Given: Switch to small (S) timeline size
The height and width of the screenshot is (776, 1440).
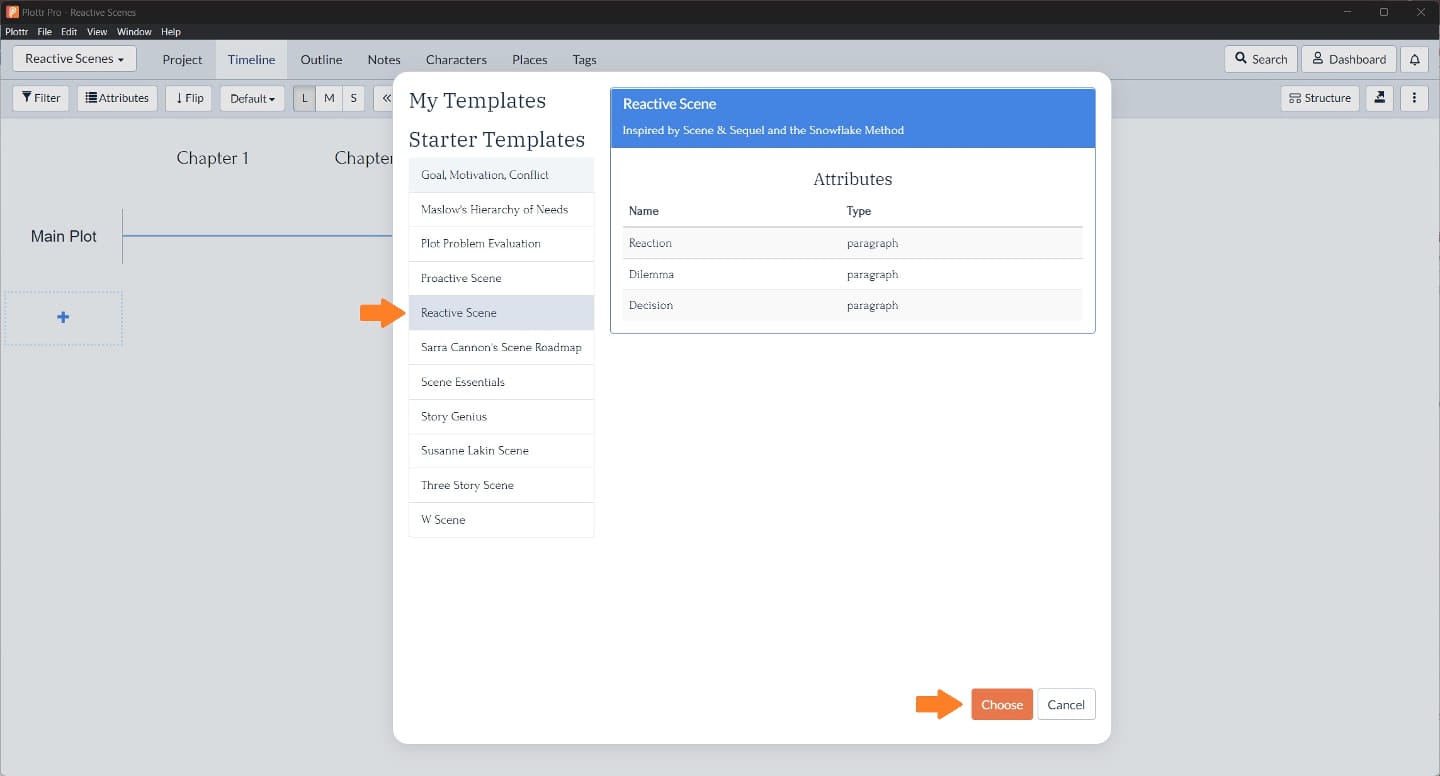Looking at the screenshot, I should 353,98.
